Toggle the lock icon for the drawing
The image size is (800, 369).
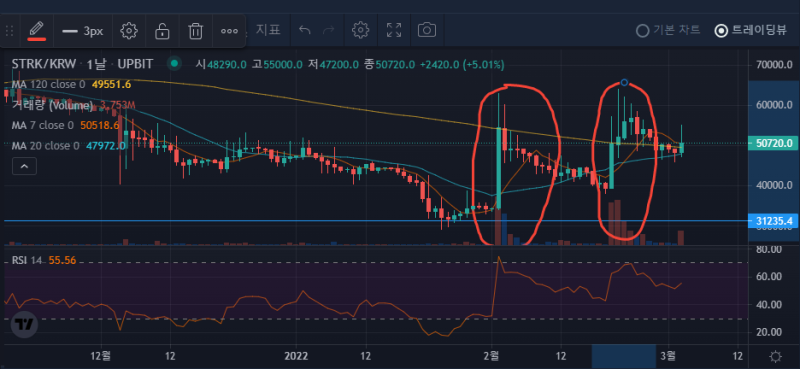(162, 31)
